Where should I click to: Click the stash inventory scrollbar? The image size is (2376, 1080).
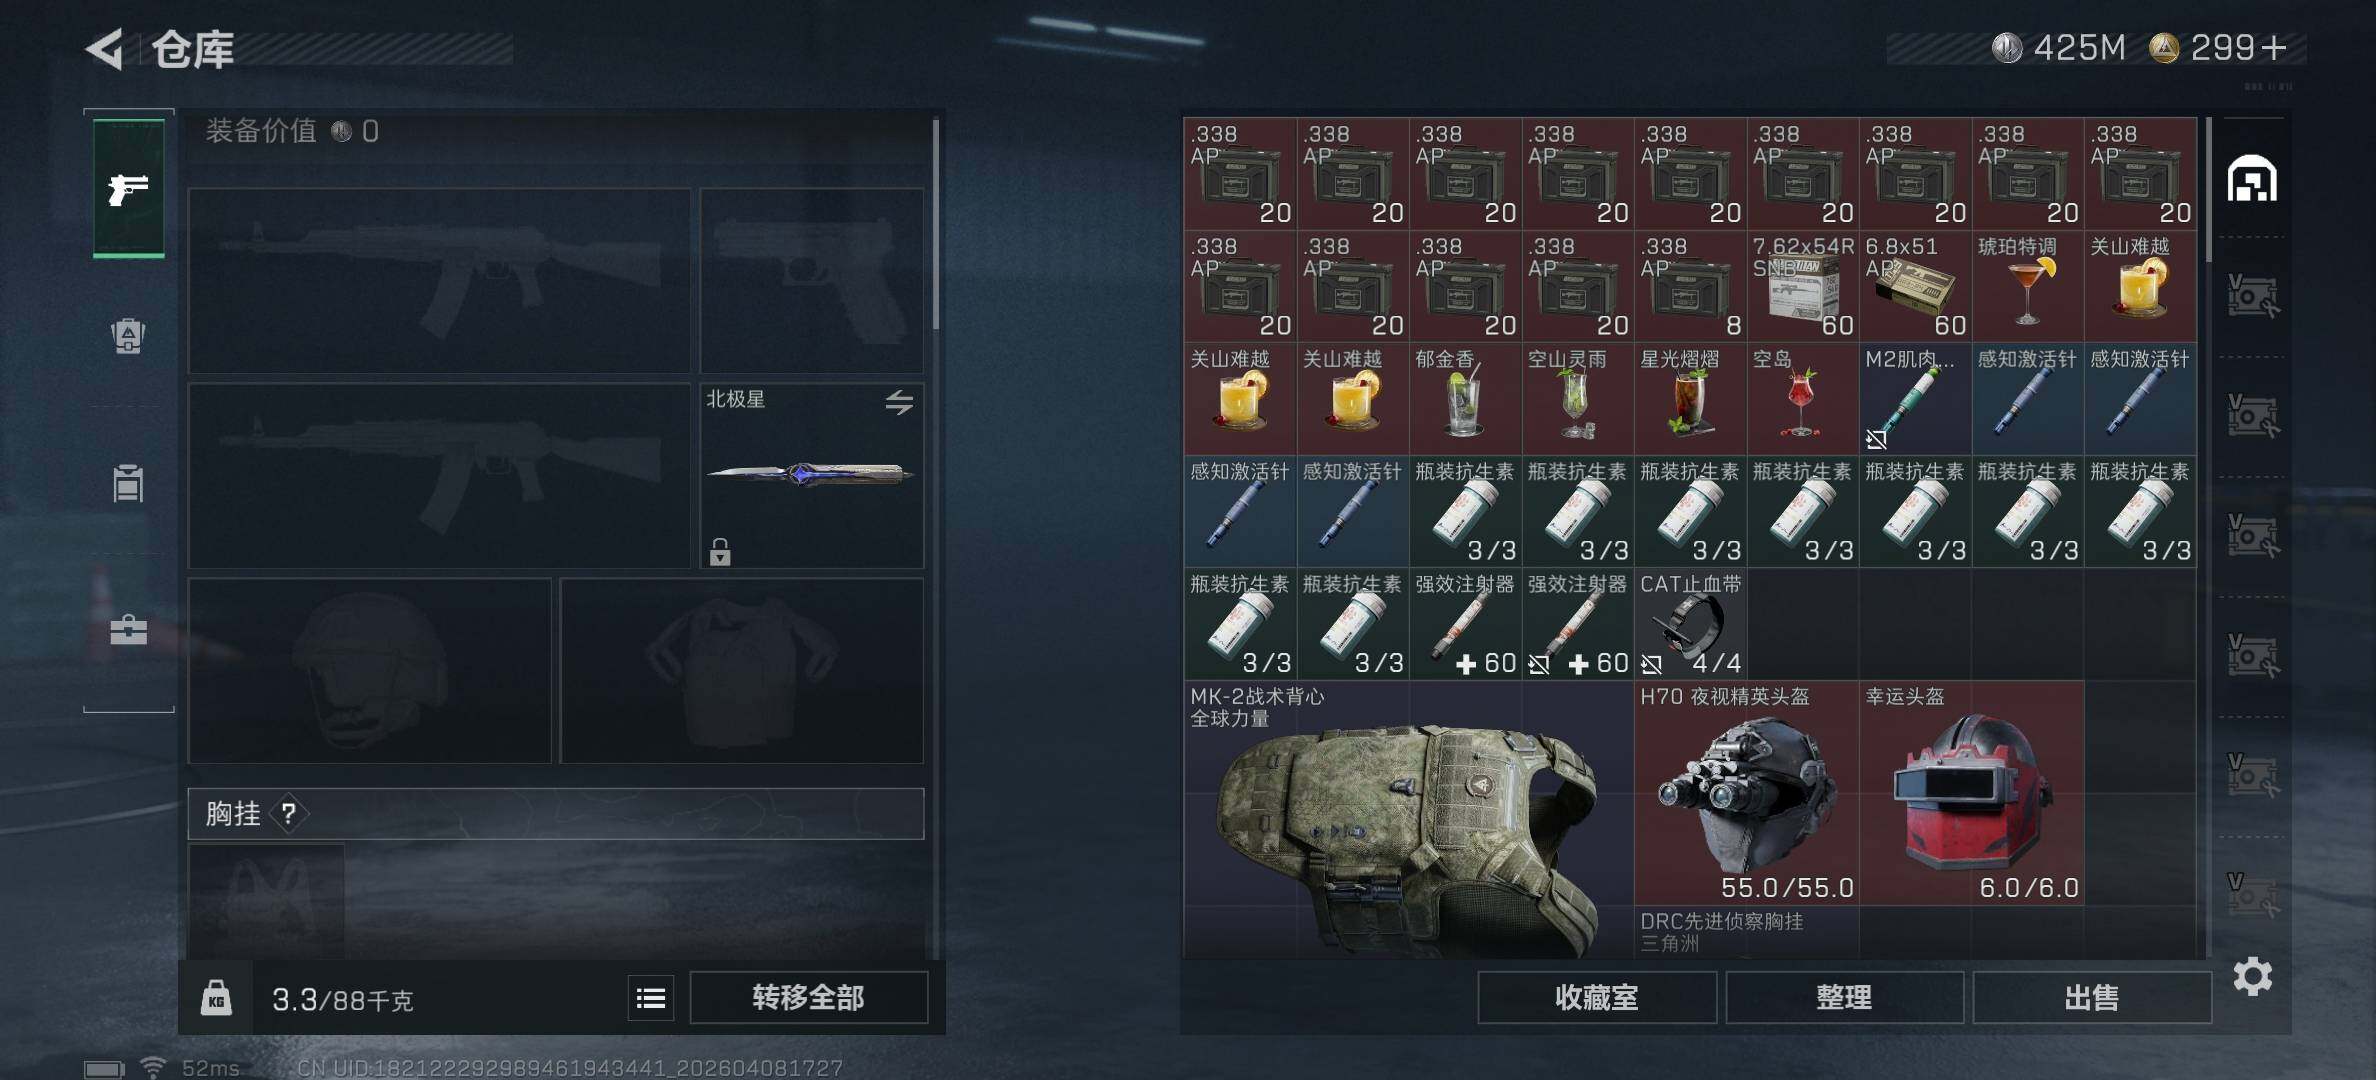point(2208,190)
